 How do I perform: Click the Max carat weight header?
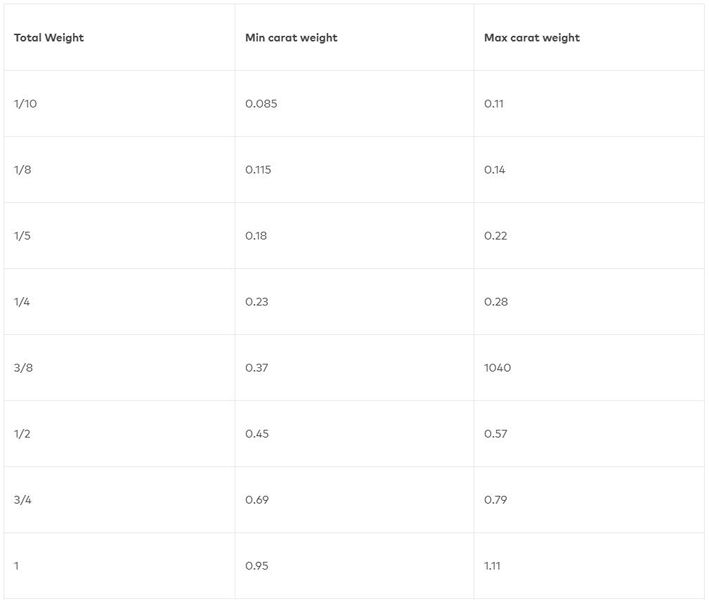pos(532,38)
